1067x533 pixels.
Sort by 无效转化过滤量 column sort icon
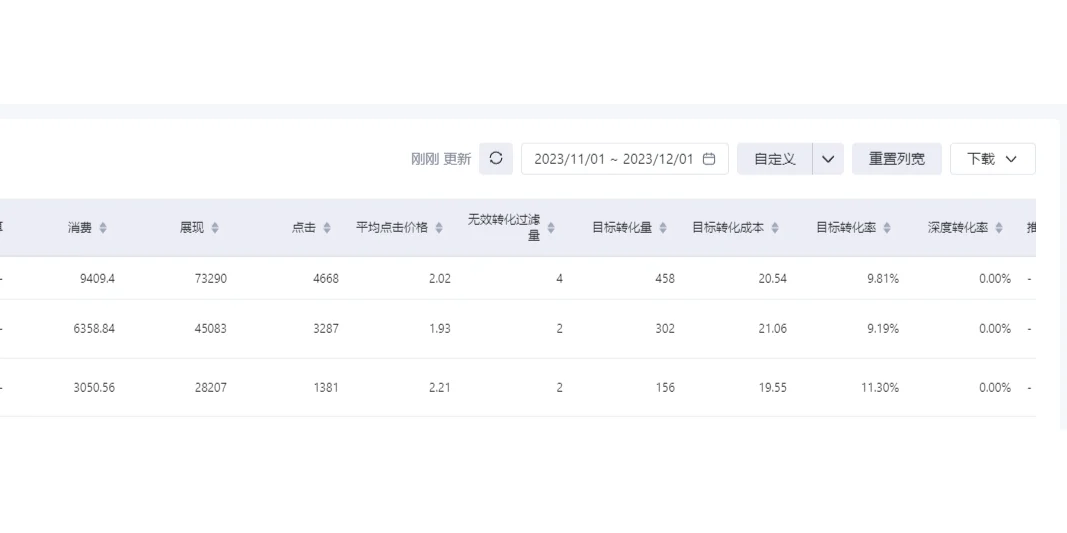(x=550, y=228)
